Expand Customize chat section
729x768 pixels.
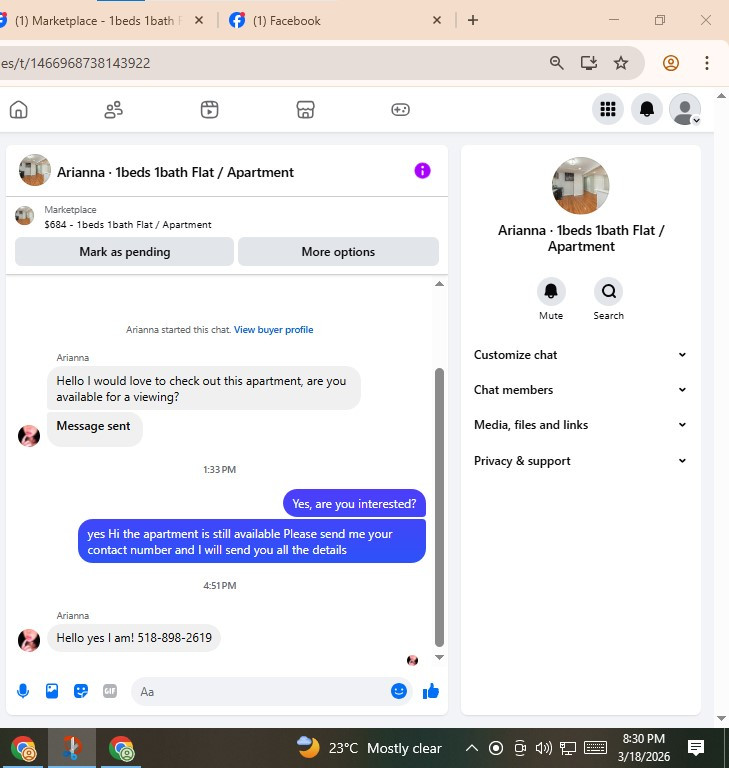coord(580,355)
